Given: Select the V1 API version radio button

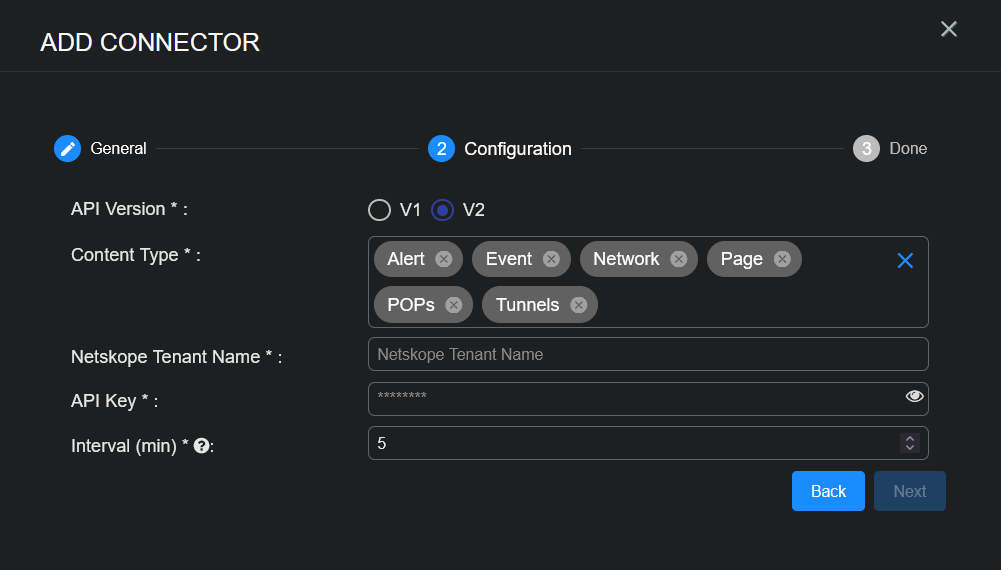Looking at the screenshot, I should click(x=380, y=210).
